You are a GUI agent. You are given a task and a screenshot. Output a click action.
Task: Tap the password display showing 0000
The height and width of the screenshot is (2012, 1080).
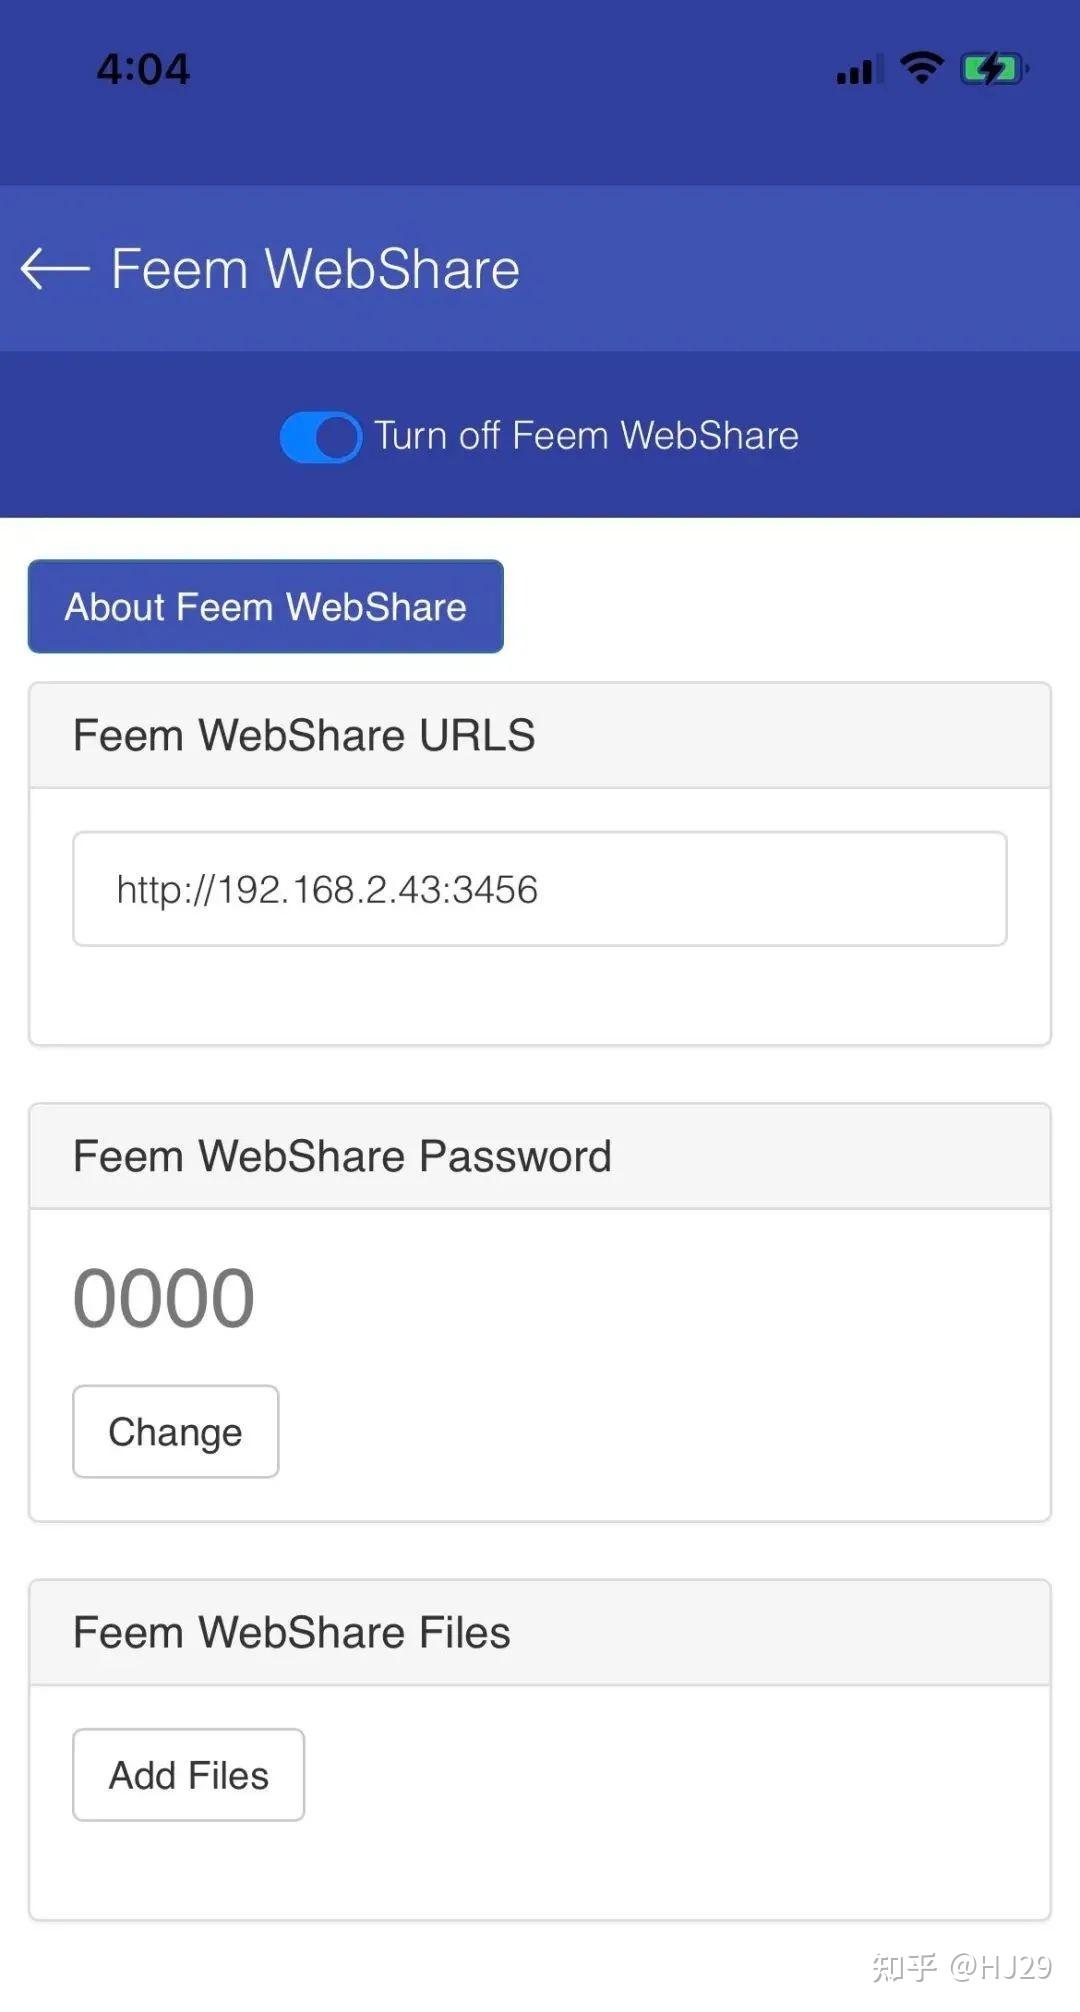tap(163, 1295)
